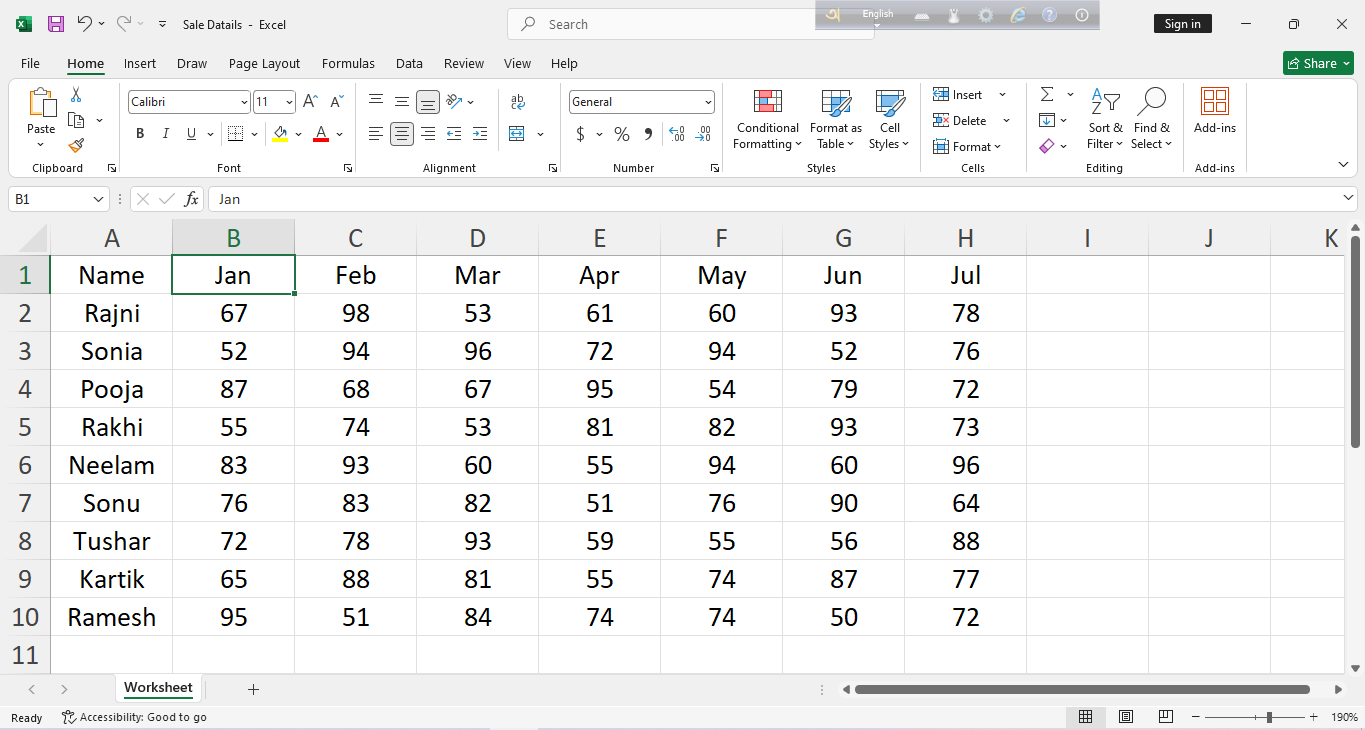Open the Add-ins button
This screenshot has height=730, width=1365.
pyautogui.click(x=1214, y=112)
